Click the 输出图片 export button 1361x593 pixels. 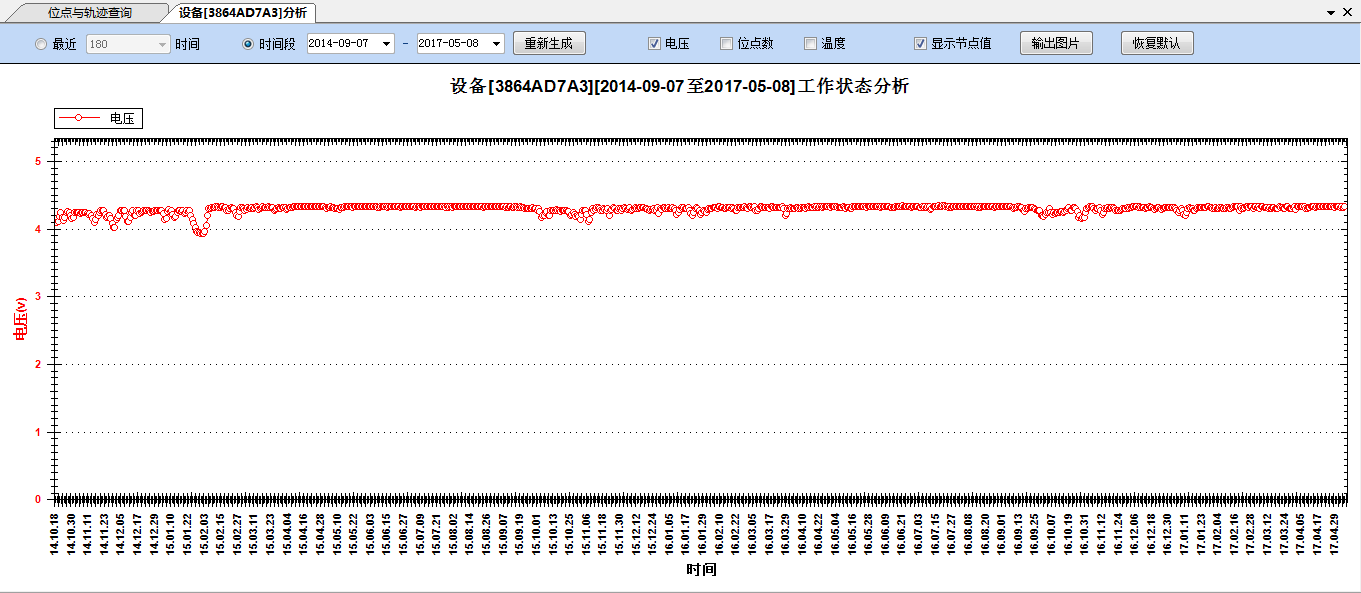point(1055,44)
